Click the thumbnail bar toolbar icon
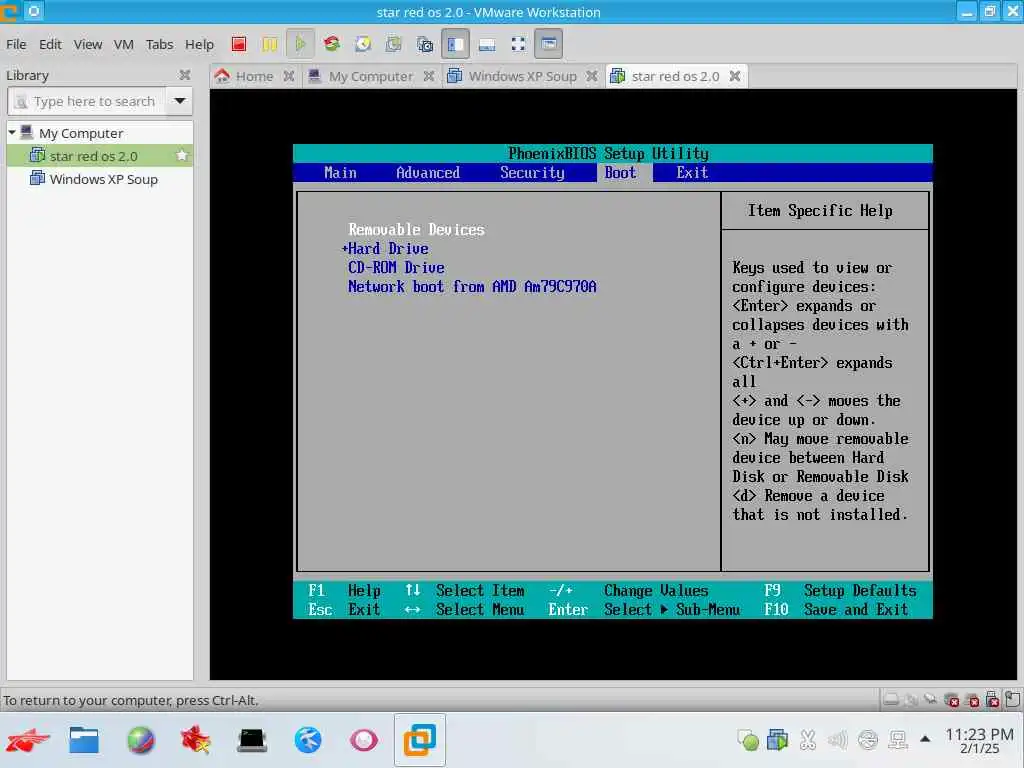 (x=487, y=44)
